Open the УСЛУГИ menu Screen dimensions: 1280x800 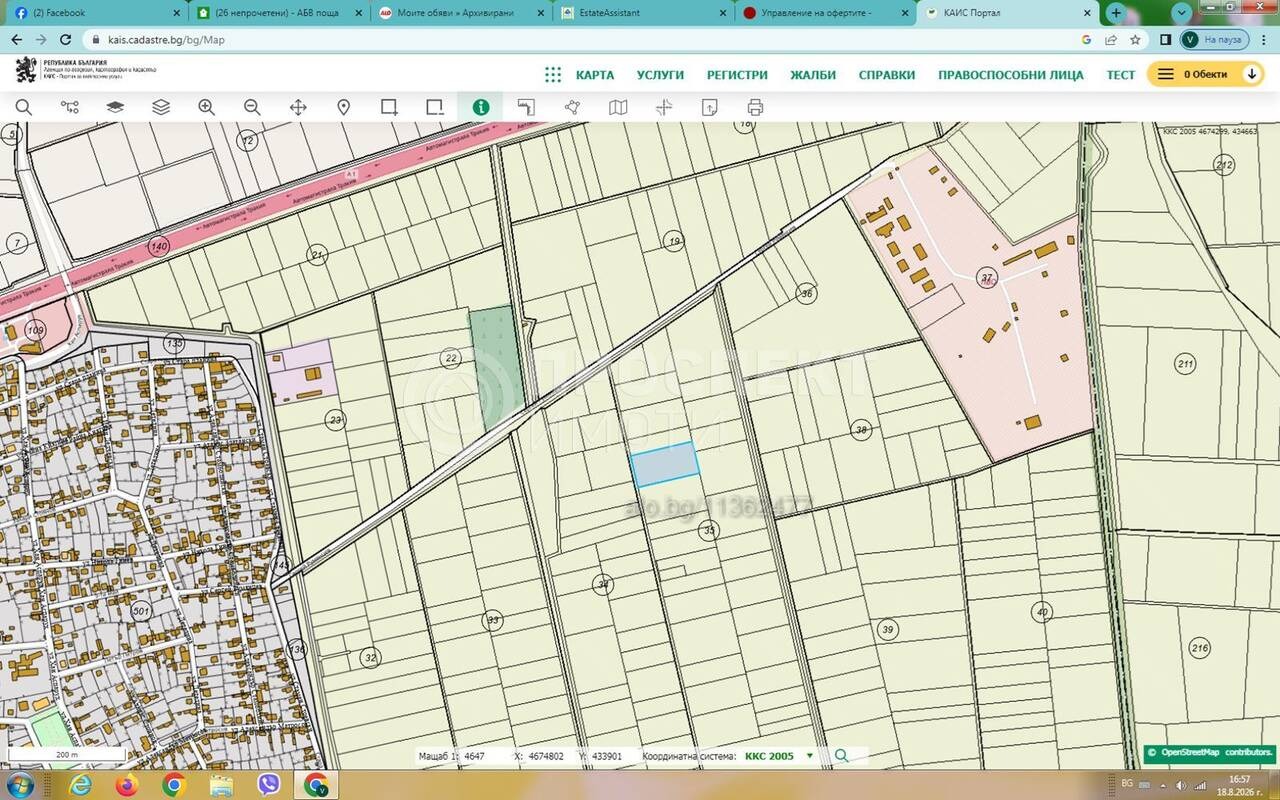[x=660, y=75]
